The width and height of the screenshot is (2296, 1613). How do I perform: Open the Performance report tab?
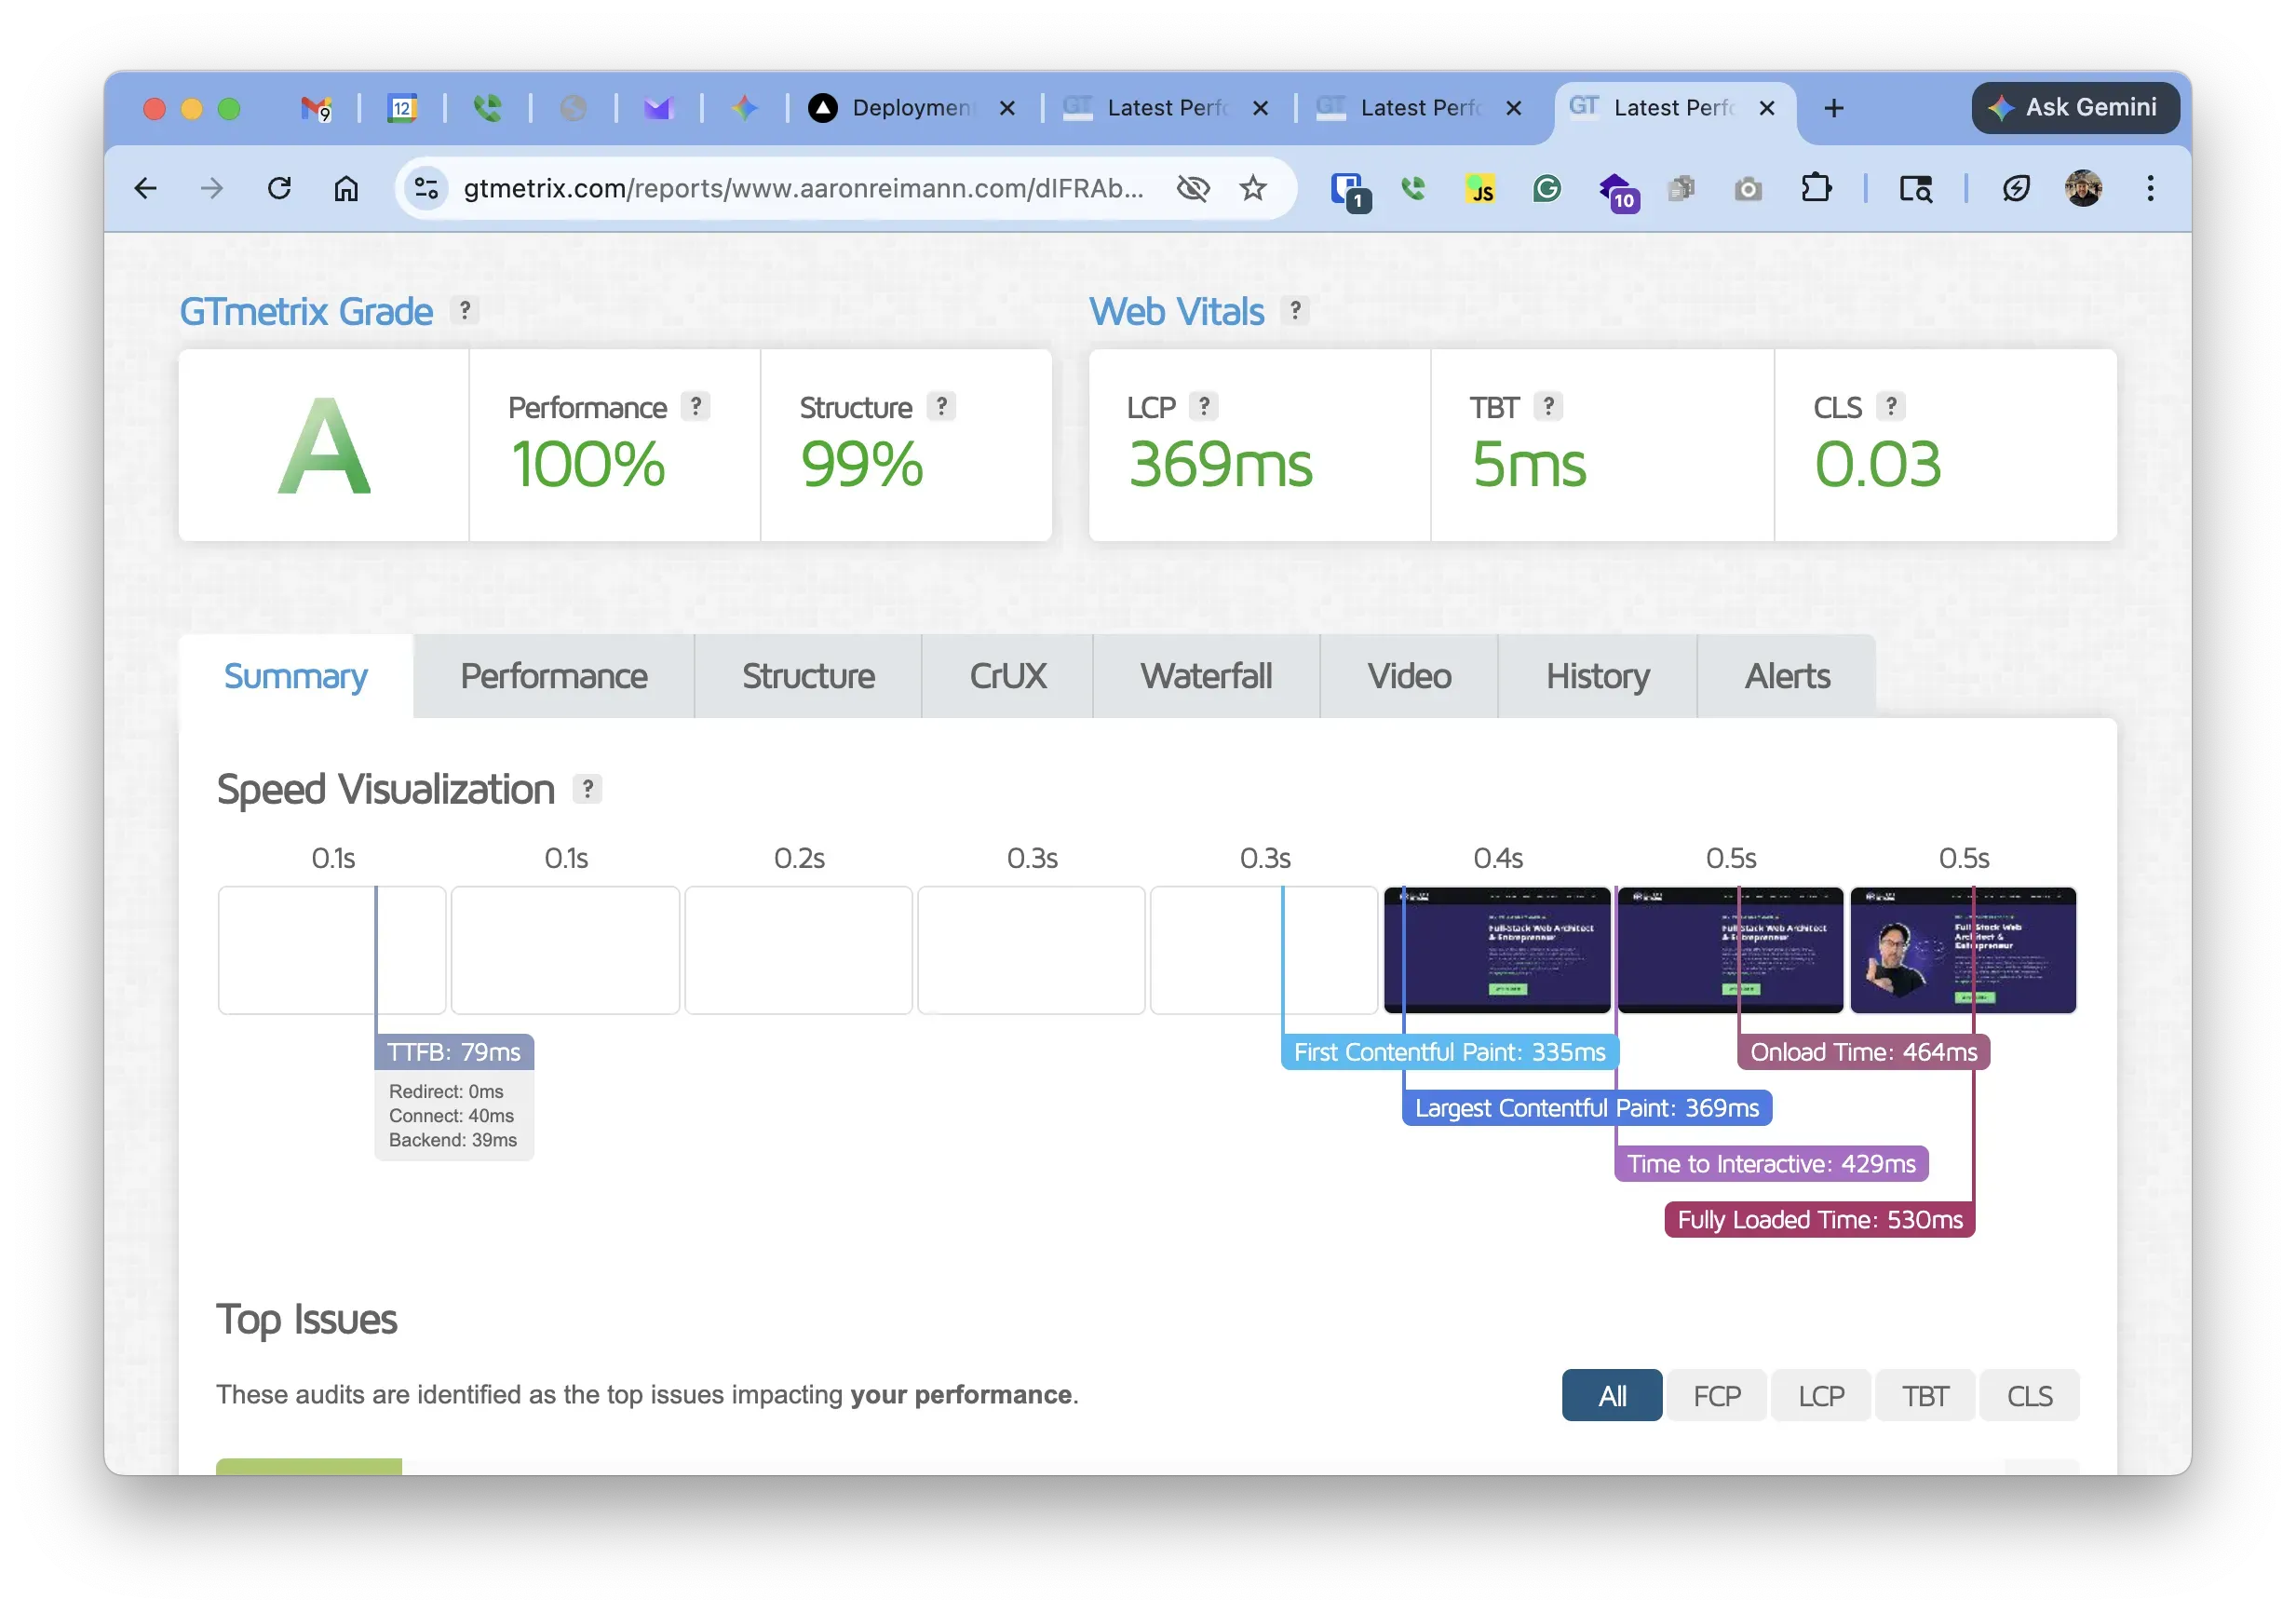click(554, 676)
